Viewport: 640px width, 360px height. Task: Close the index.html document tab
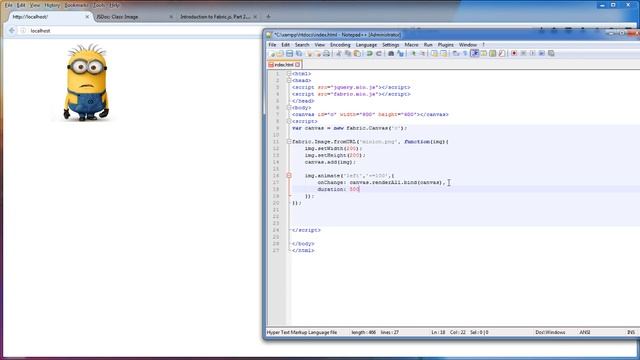(x=298, y=64)
